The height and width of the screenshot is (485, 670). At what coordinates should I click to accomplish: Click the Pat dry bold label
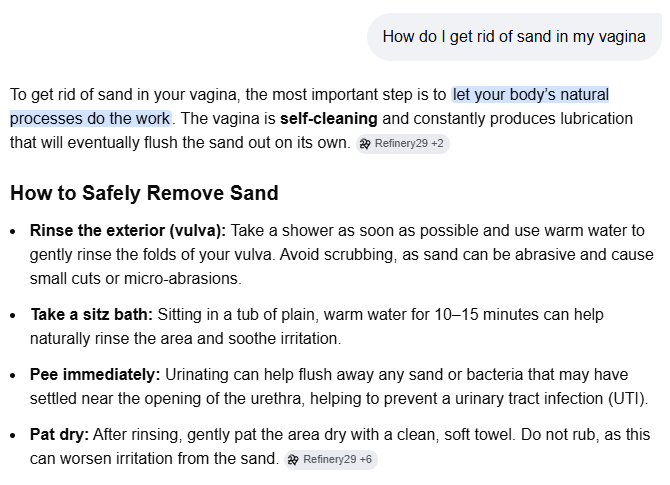60,436
